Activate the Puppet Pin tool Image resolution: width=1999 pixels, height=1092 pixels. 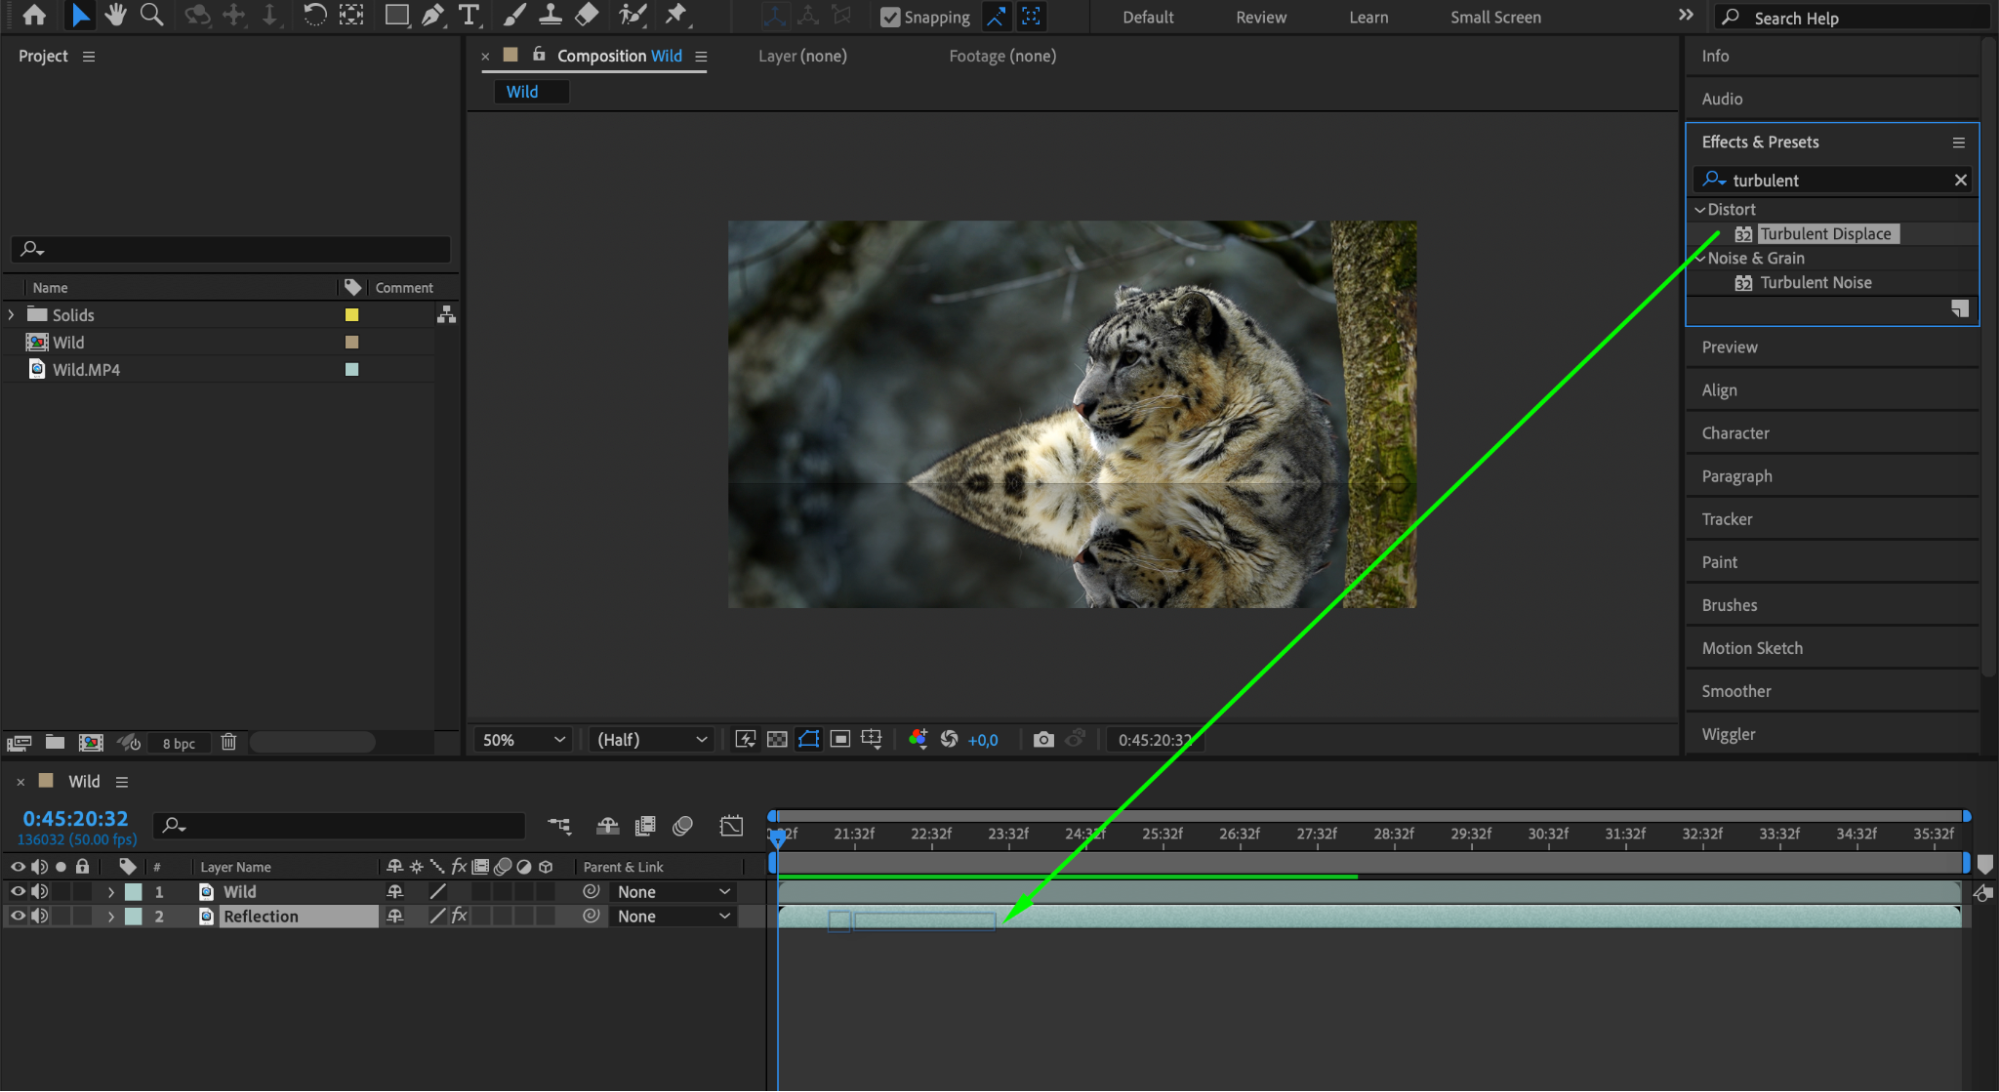[677, 15]
